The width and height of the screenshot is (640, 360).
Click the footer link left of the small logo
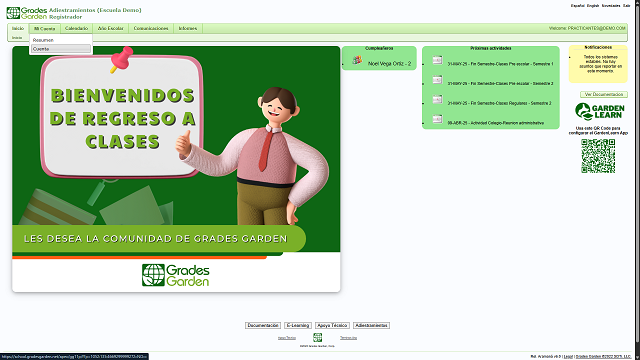[x=287, y=338]
